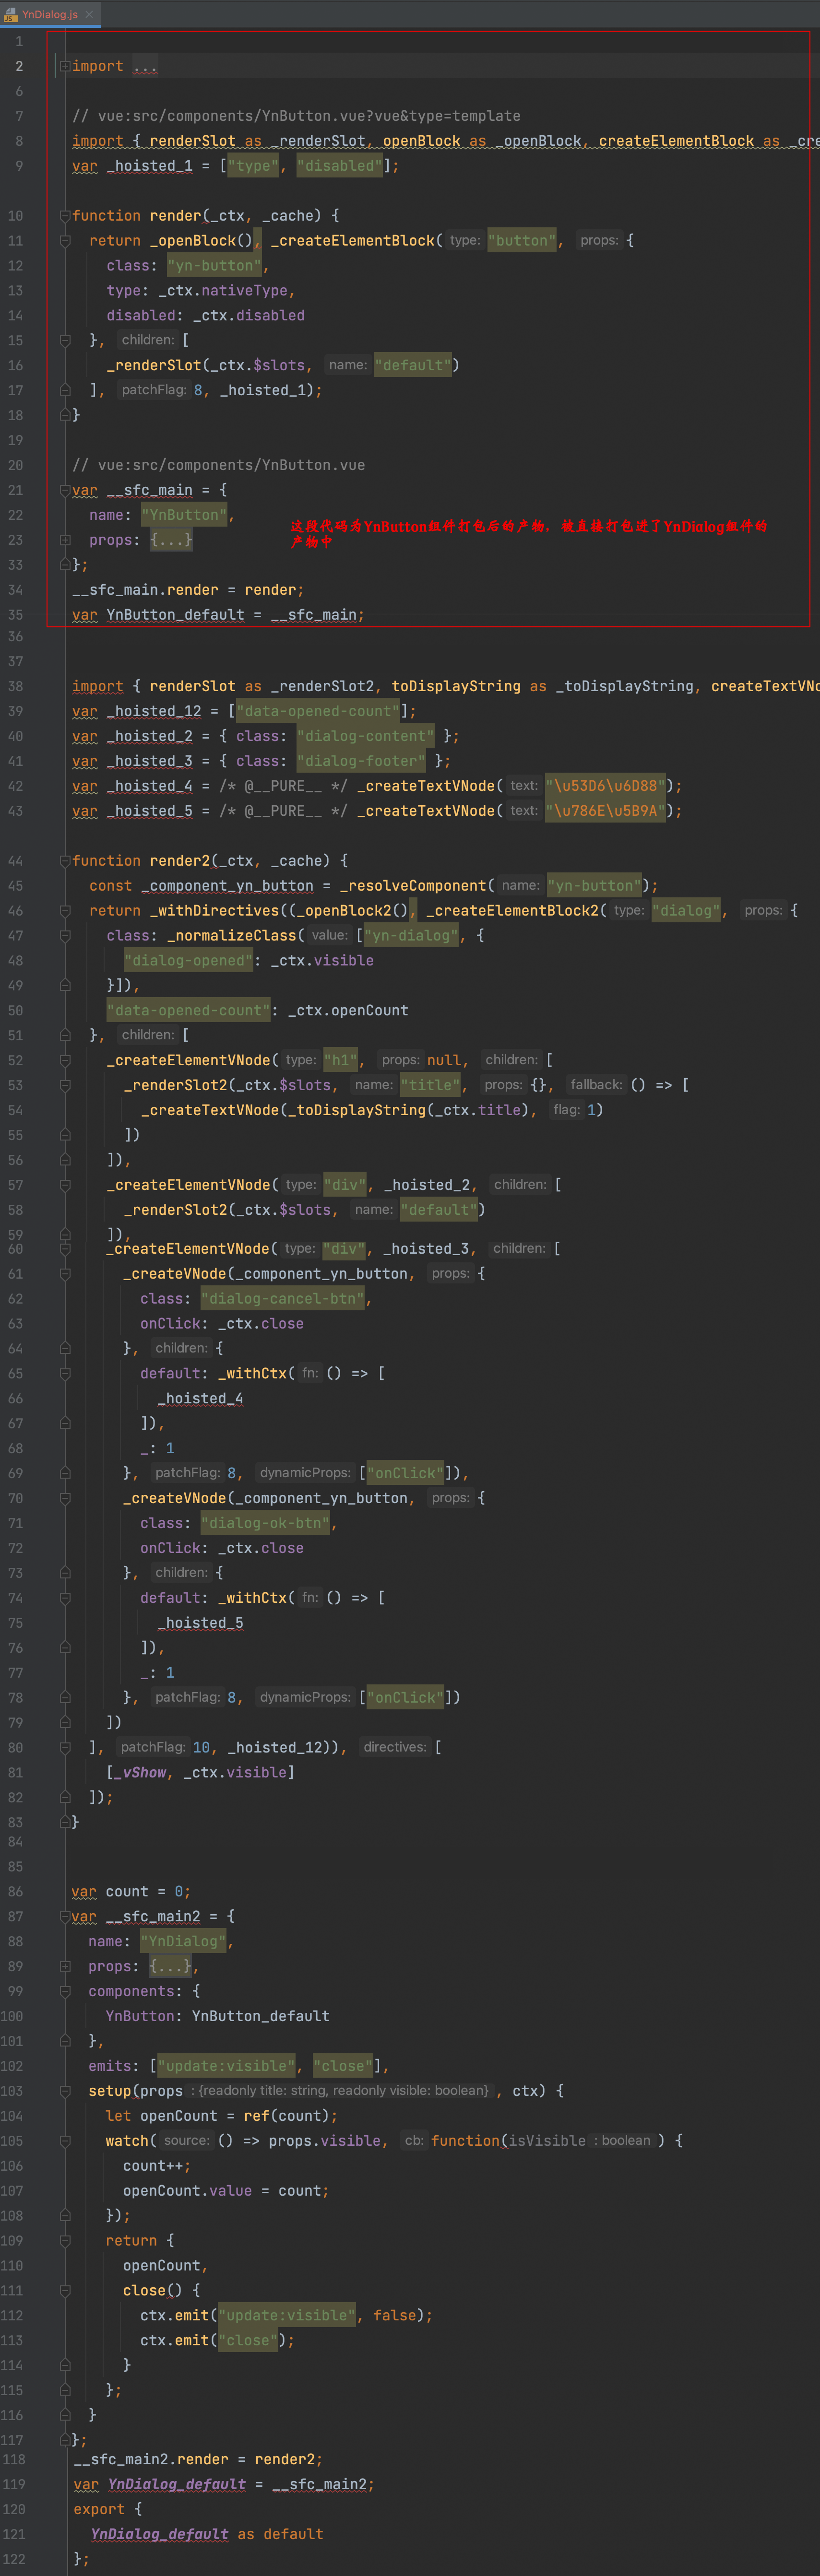Close the YnDialog.js tab
This screenshot has height=2576, width=820.
[x=89, y=14]
